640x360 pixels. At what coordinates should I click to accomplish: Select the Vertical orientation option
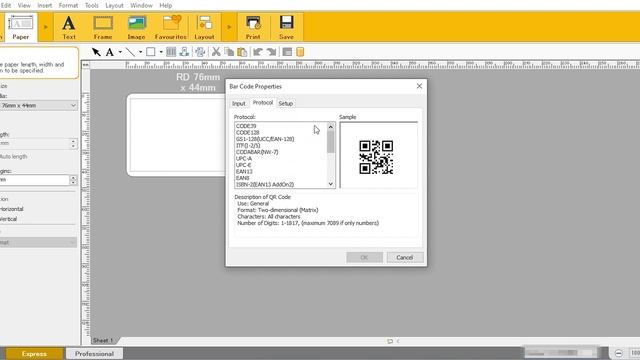point(8,219)
